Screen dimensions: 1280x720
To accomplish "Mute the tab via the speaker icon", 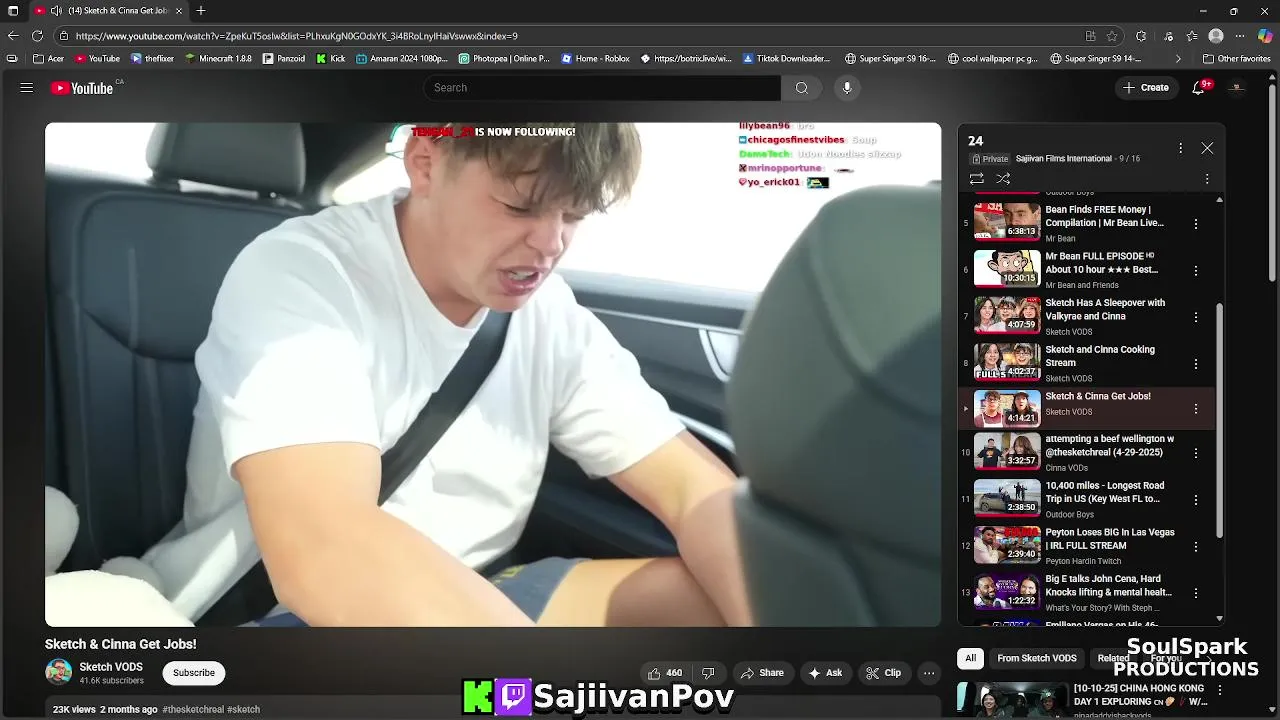I will click(56, 11).
